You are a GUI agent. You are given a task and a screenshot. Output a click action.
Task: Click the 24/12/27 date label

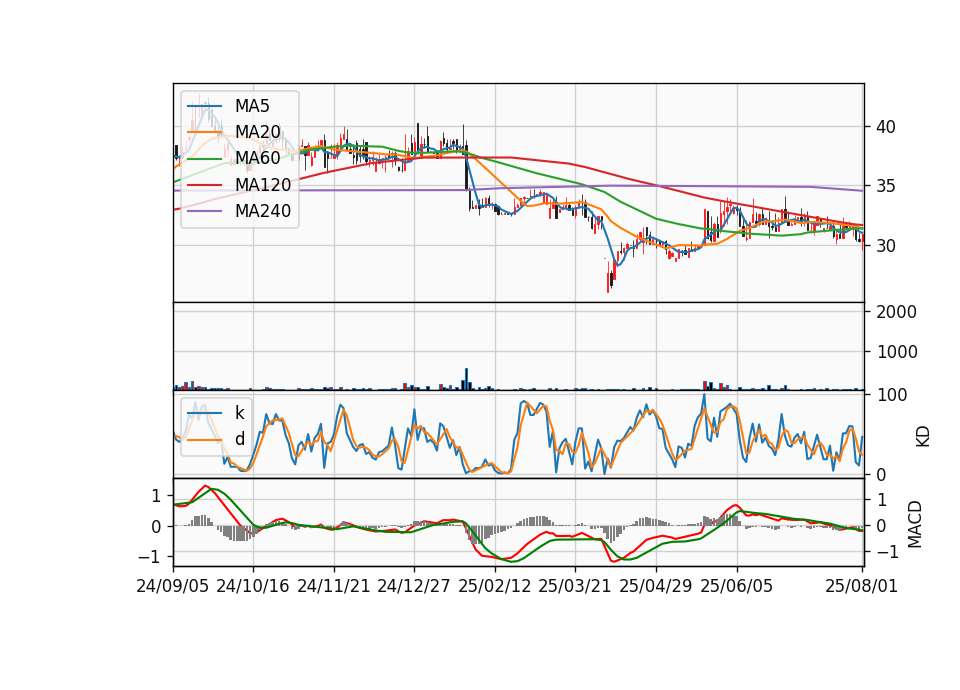click(x=414, y=586)
